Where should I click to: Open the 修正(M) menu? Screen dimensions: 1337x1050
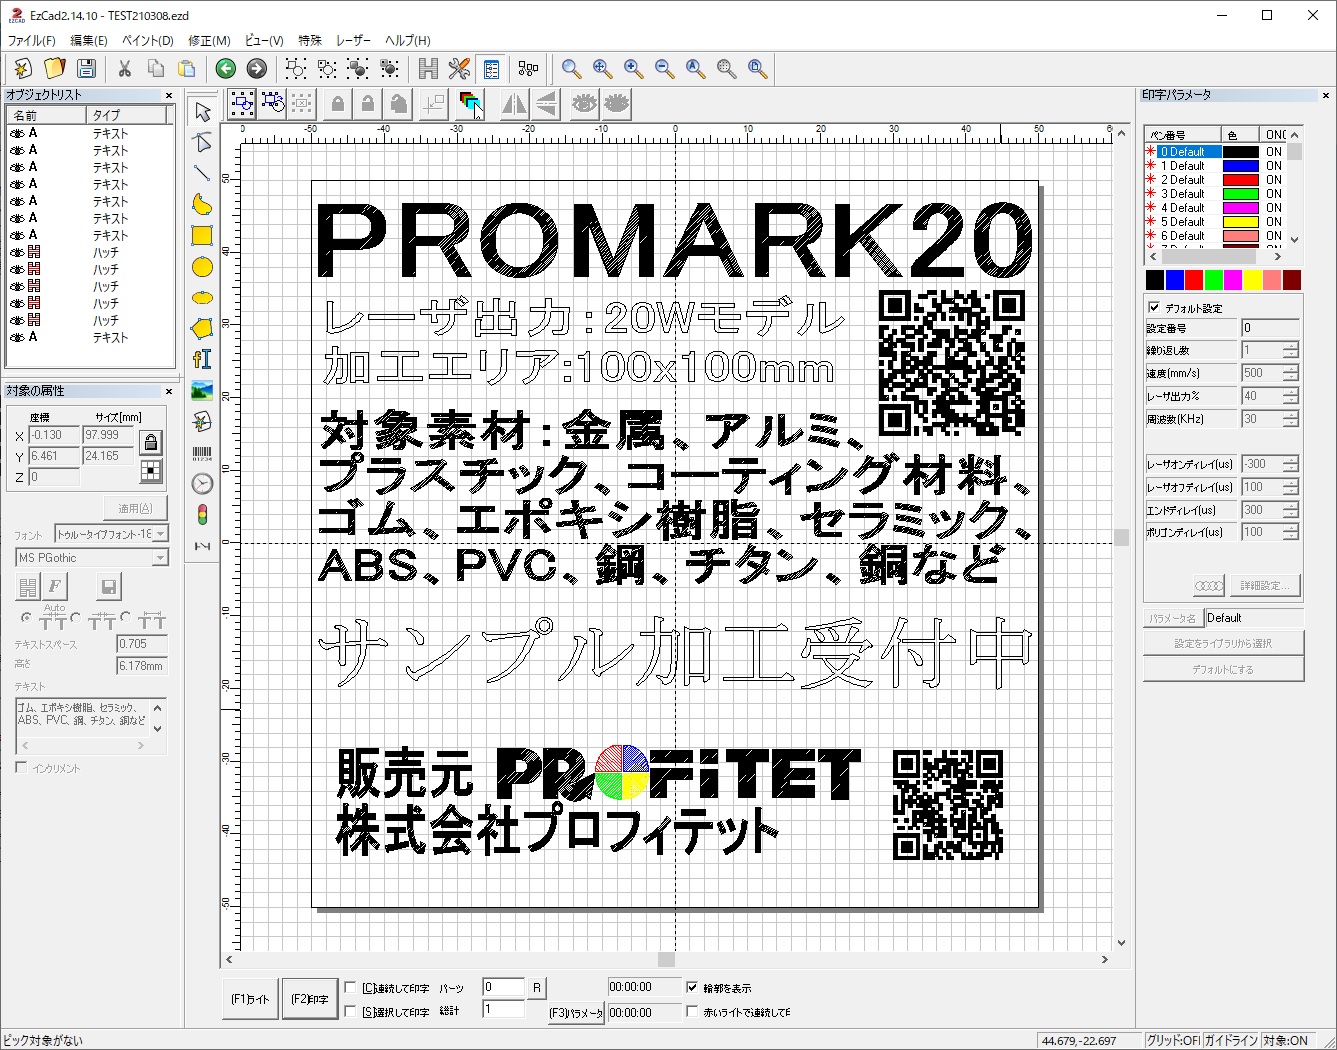(x=209, y=41)
